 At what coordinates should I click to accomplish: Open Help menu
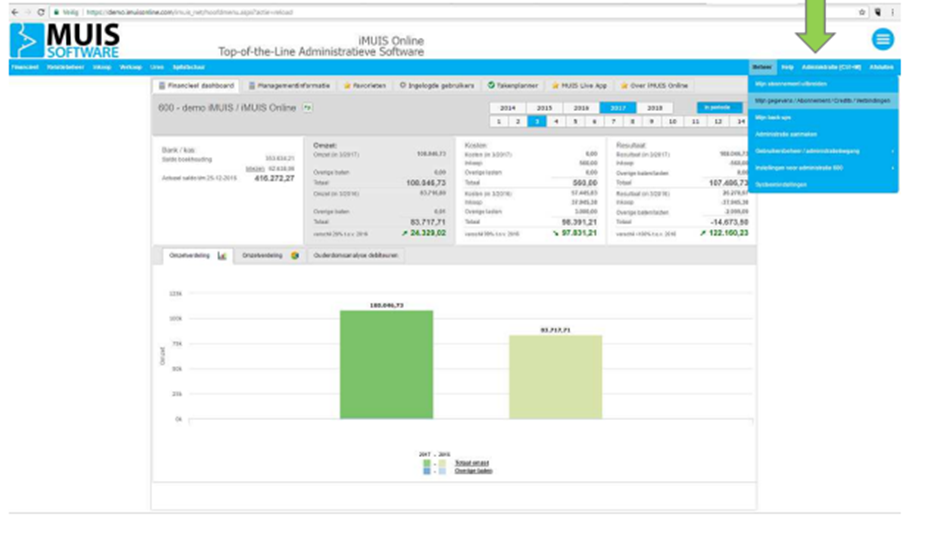(x=787, y=67)
